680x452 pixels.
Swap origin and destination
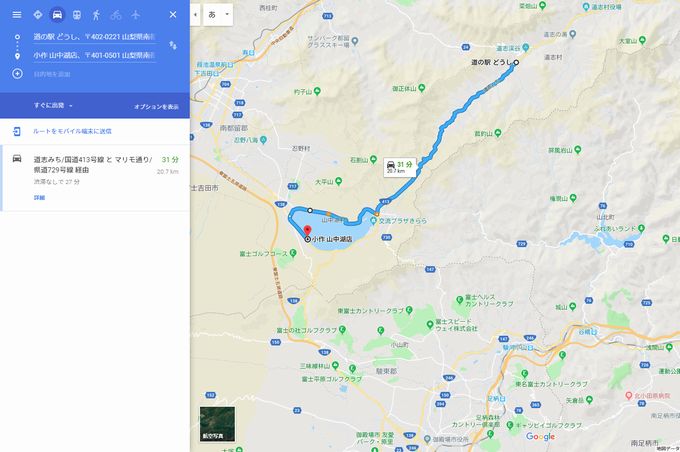pyautogui.click(x=173, y=45)
